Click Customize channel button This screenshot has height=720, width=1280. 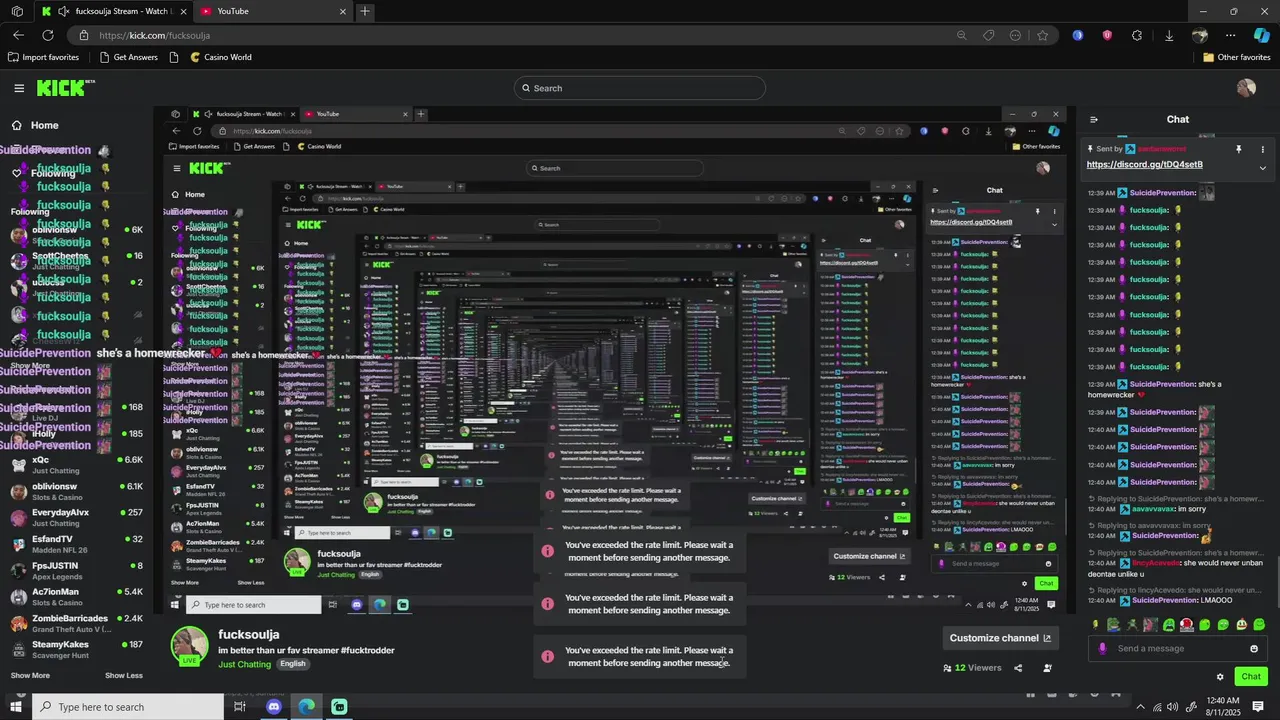pyautogui.click(x=1000, y=638)
